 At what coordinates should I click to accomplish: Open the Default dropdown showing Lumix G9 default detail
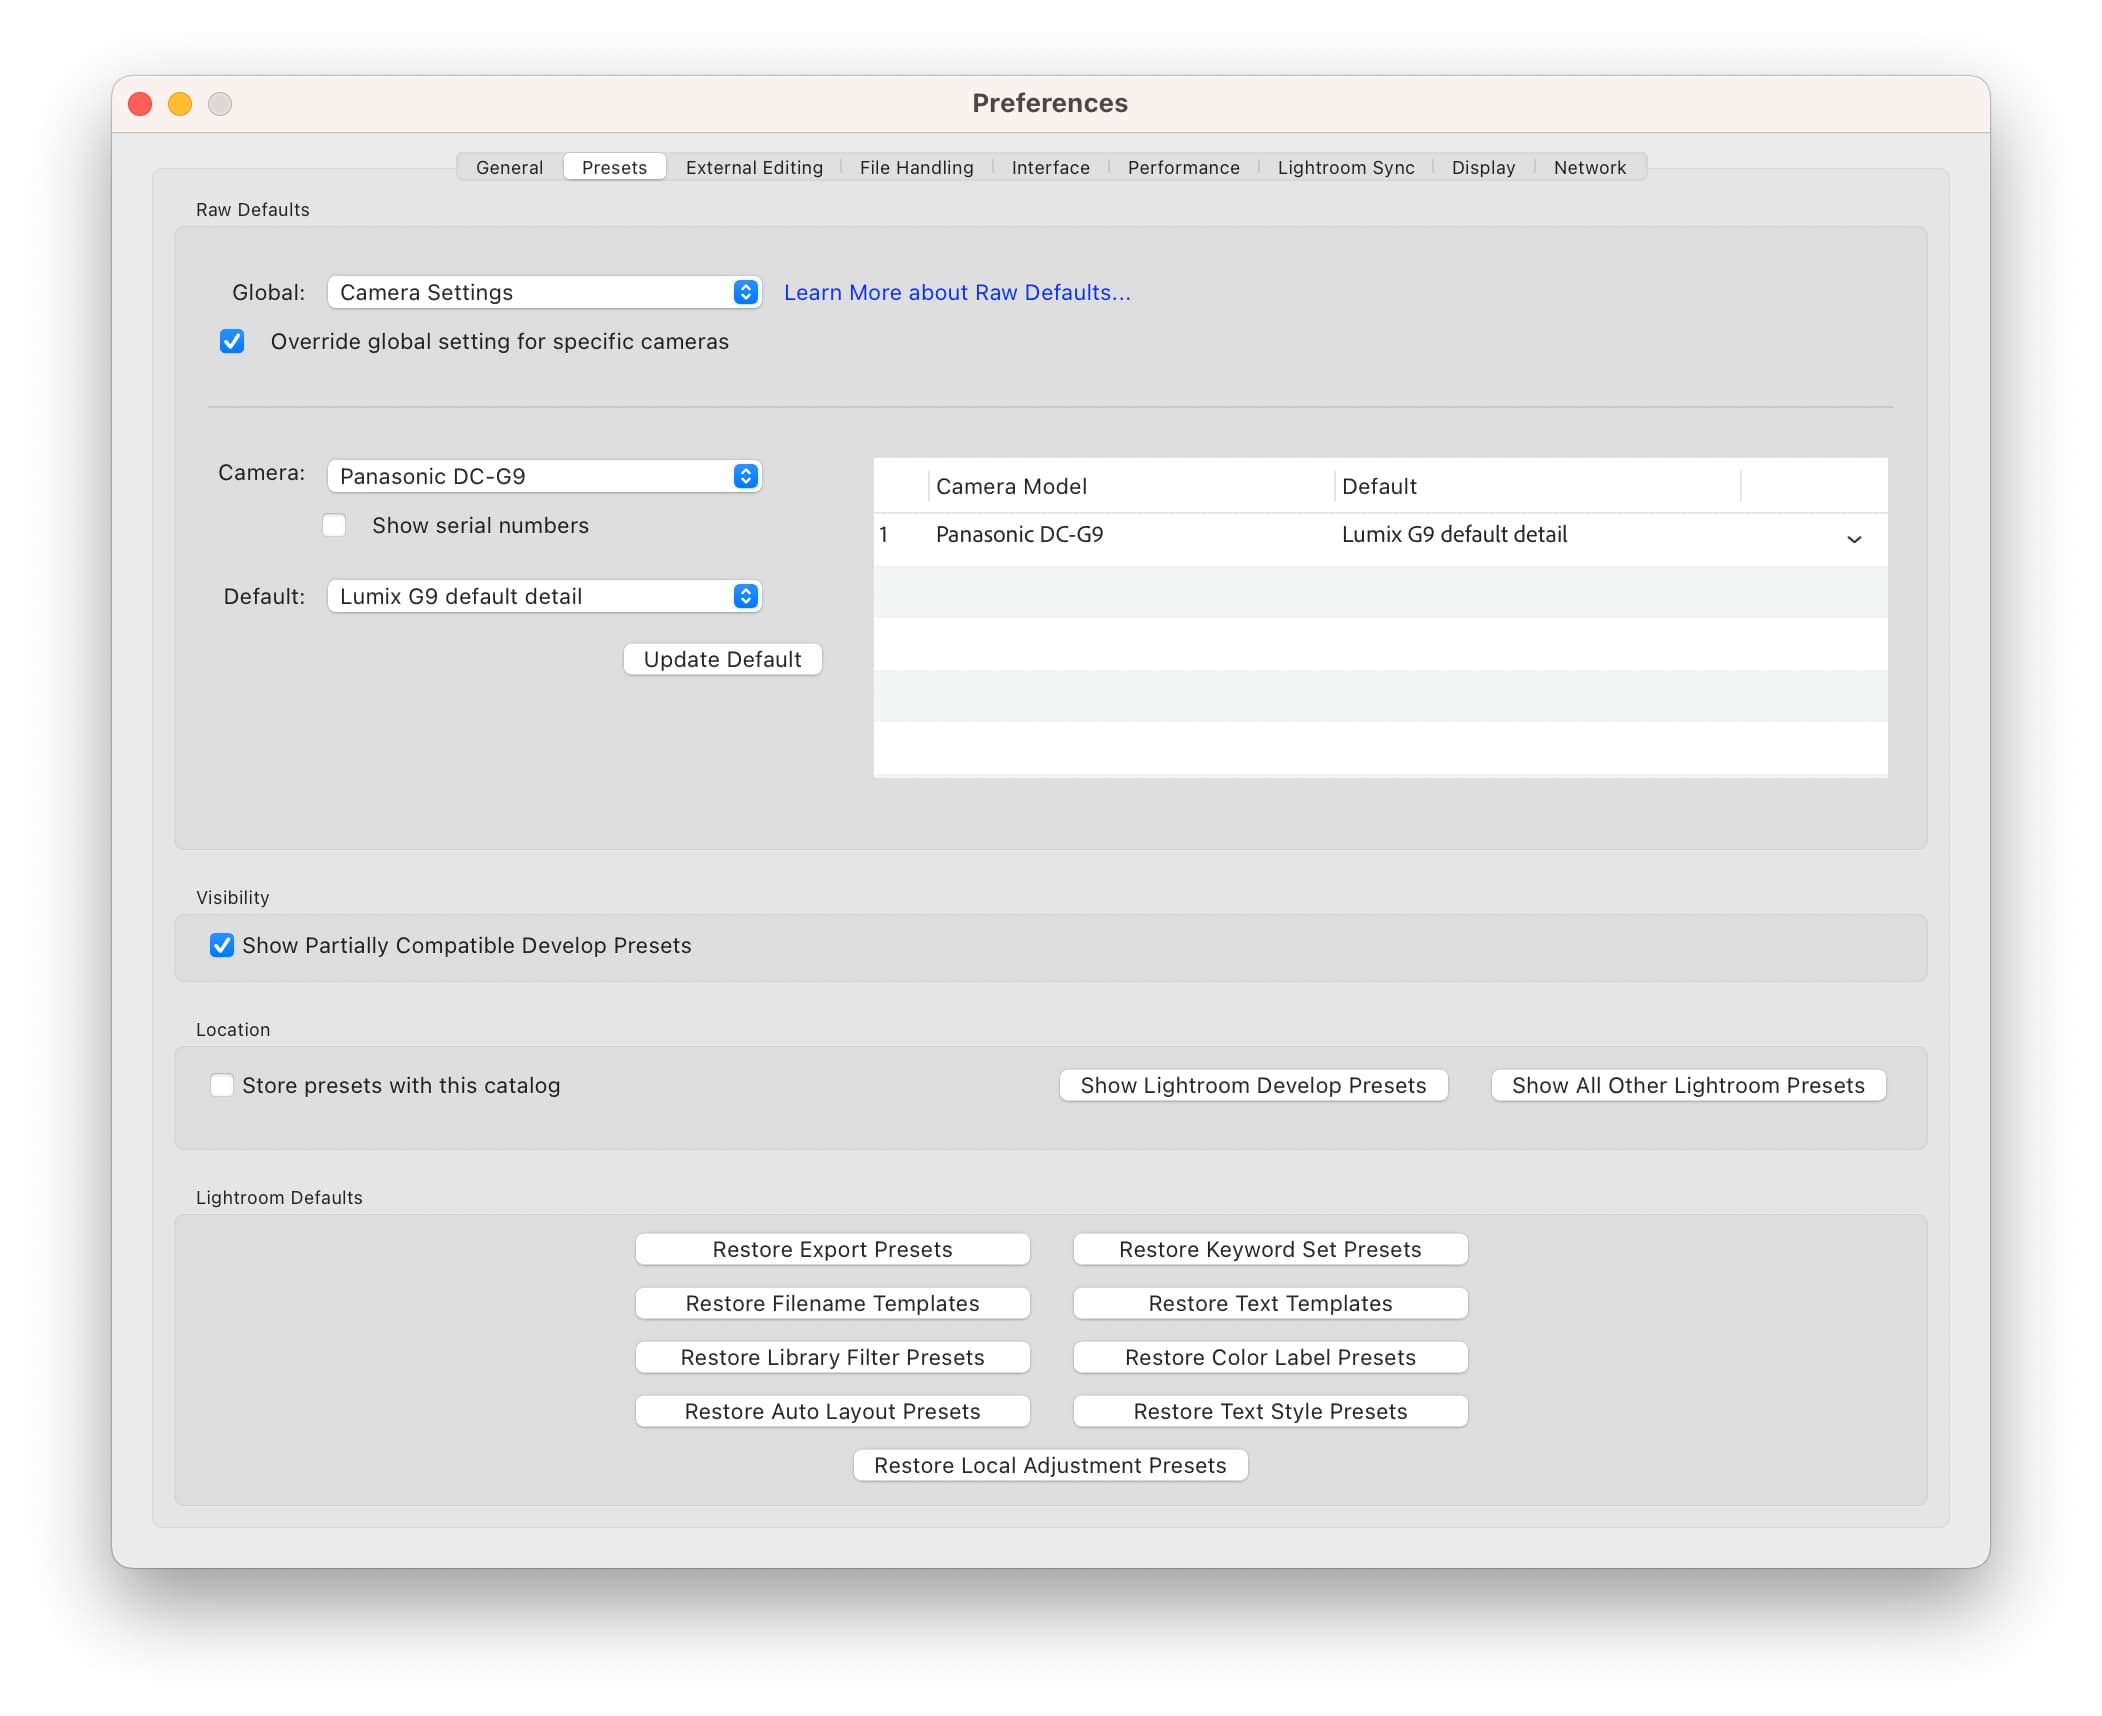544,596
